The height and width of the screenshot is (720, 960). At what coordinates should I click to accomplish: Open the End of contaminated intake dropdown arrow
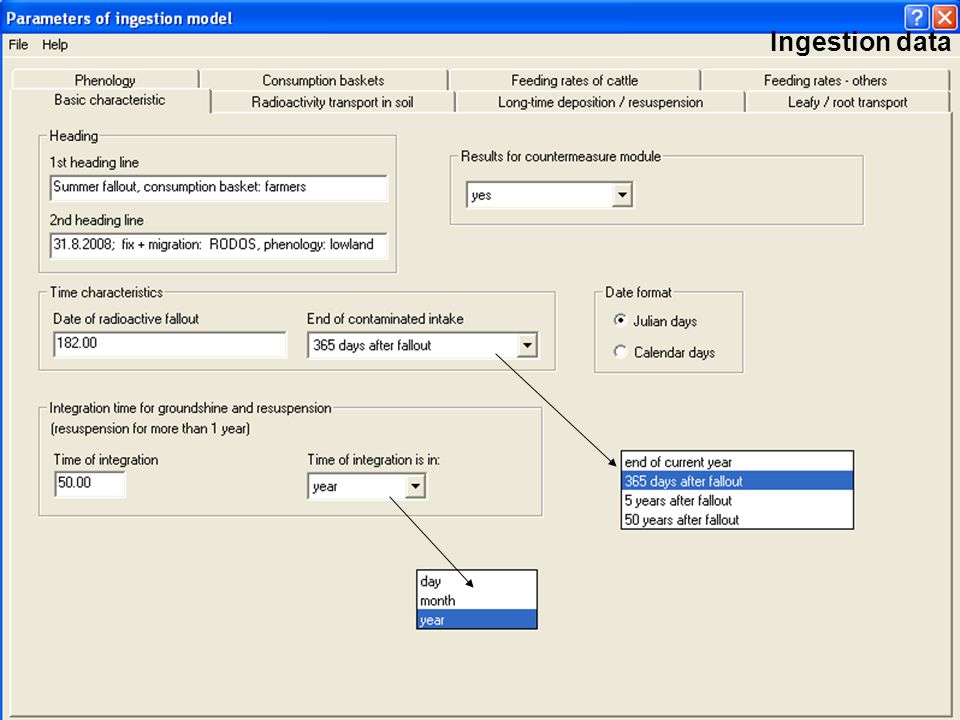pos(527,345)
